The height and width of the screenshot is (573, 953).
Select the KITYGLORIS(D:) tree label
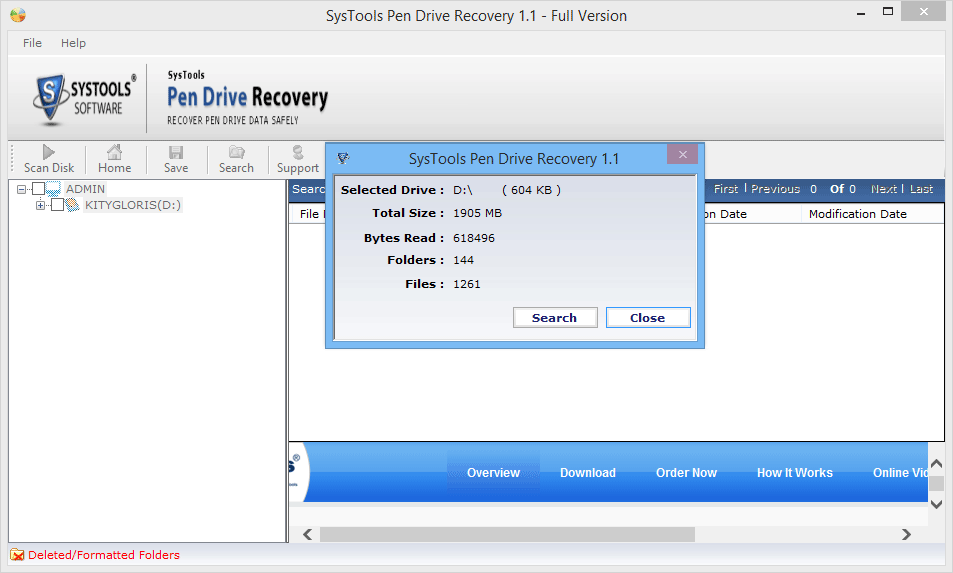(x=132, y=205)
